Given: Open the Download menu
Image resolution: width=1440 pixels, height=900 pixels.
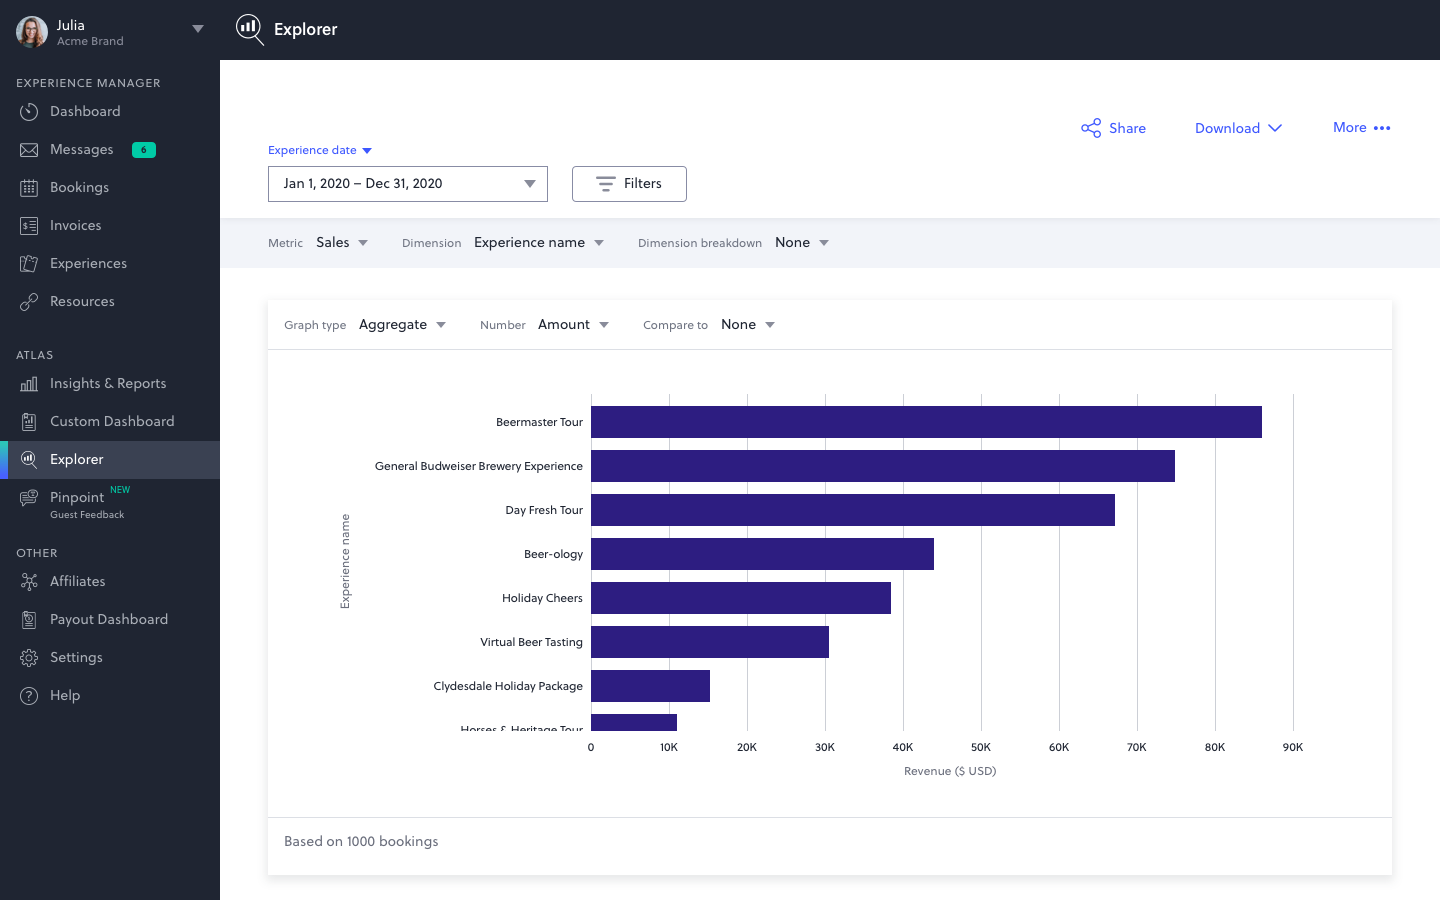Looking at the screenshot, I should (1238, 128).
